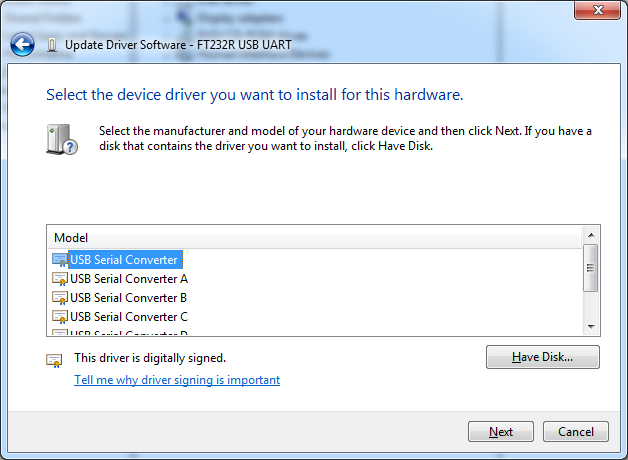This screenshot has width=628, height=460.
Task: Select USB Serial Converter A in the list
Action: pyautogui.click(x=129, y=279)
